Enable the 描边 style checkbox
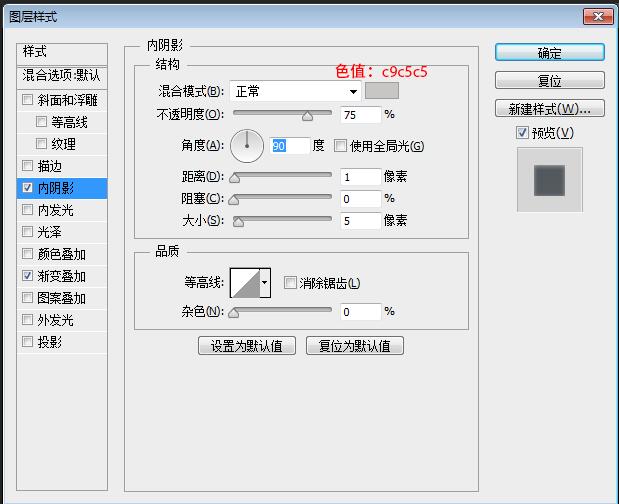Image resolution: width=619 pixels, height=504 pixels. pyautogui.click(x=27, y=165)
